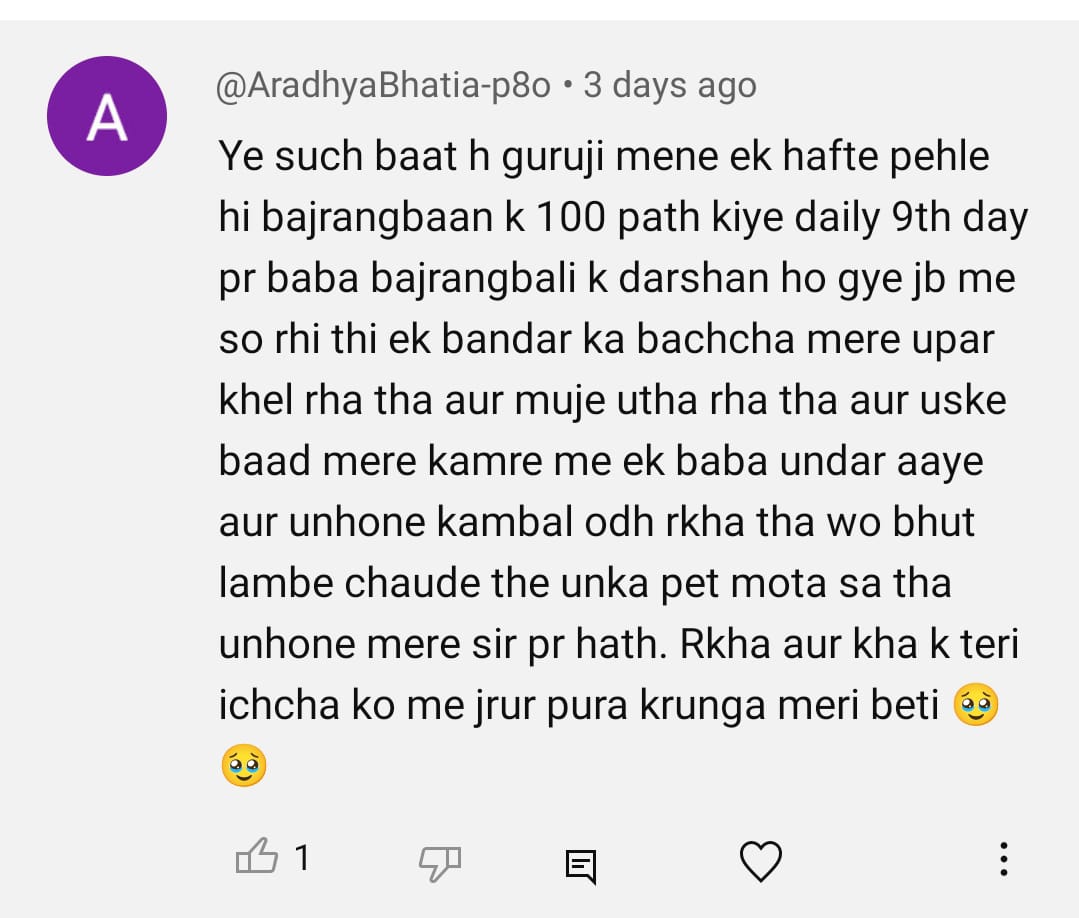Click the pleading face emoji after 'meri beti'
The height and width of the screenshot is (918, 1079).
pos(976,705)
